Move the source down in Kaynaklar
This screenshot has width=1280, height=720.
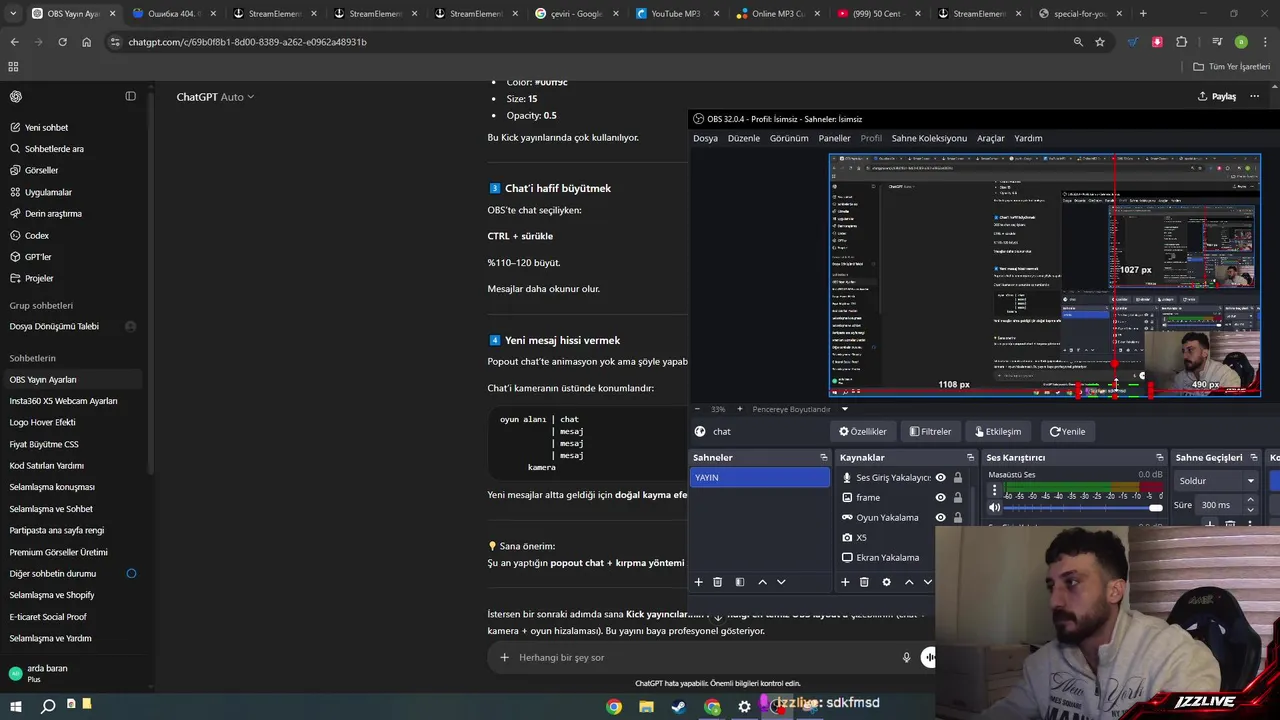pos(928,582)
